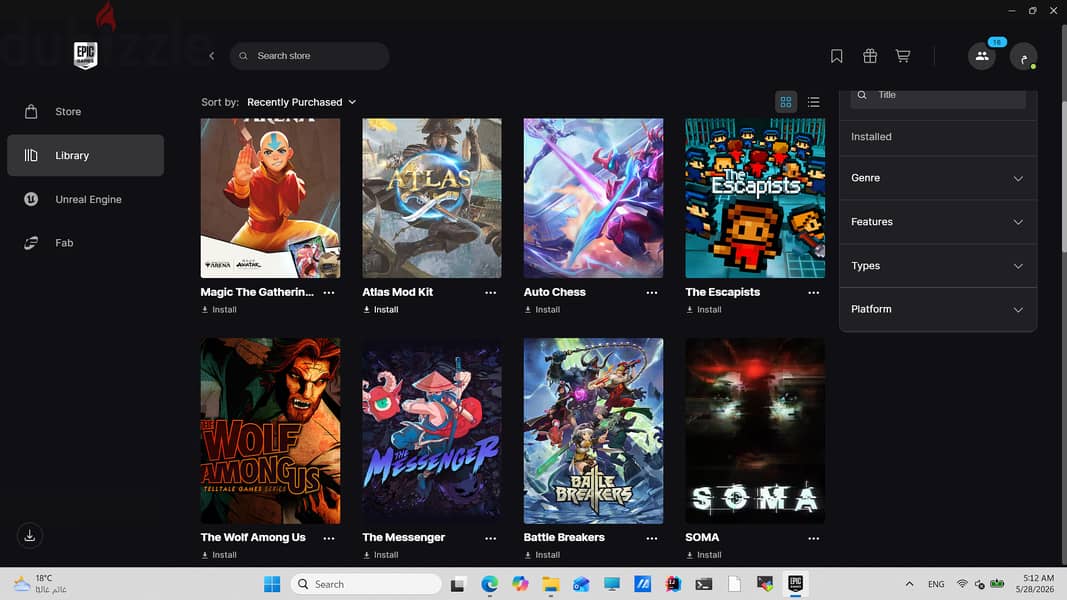Open the SOMA cover art
The width and height of the screenshot is (1067, 600).
pos(755,431)
